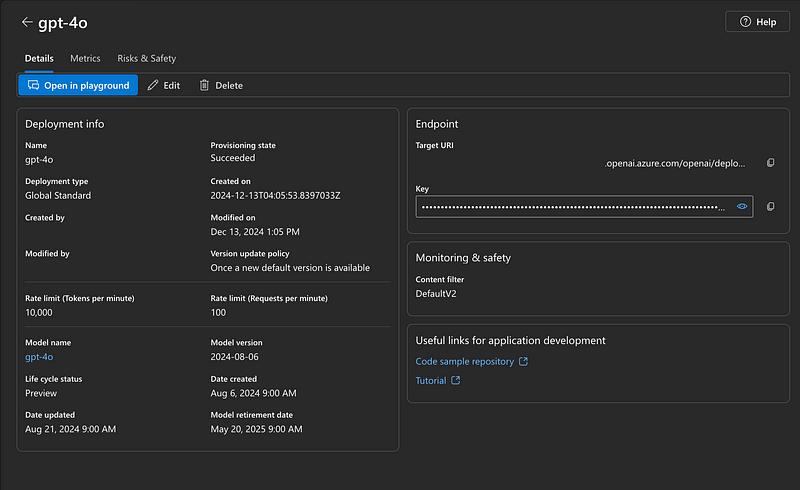Select the Deployment type value Global Standard
This screenshot has width=800, height=490.
pyautogui.click(x=58, y=195)
